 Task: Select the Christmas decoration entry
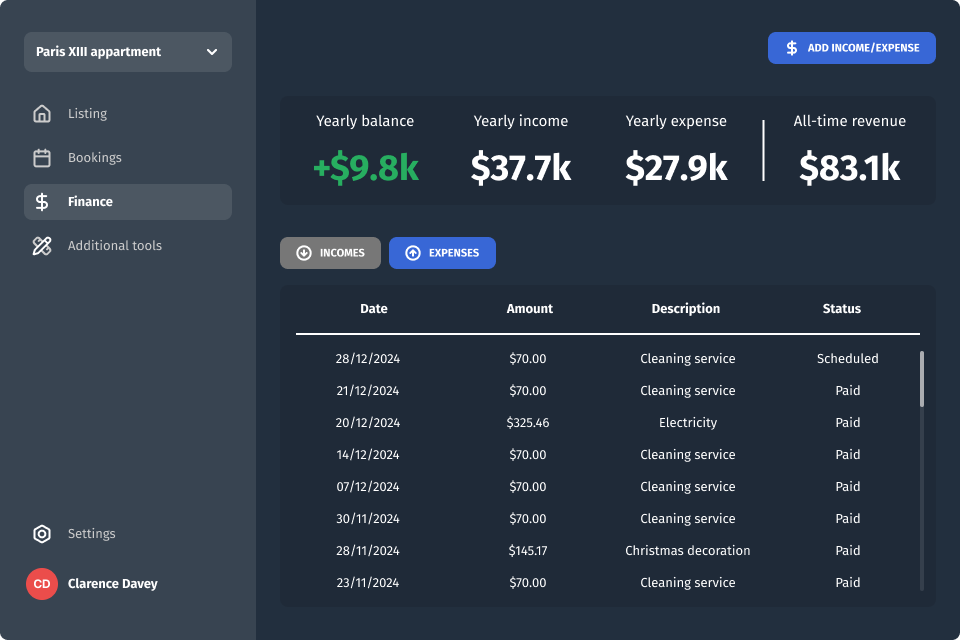coord(688,551)
